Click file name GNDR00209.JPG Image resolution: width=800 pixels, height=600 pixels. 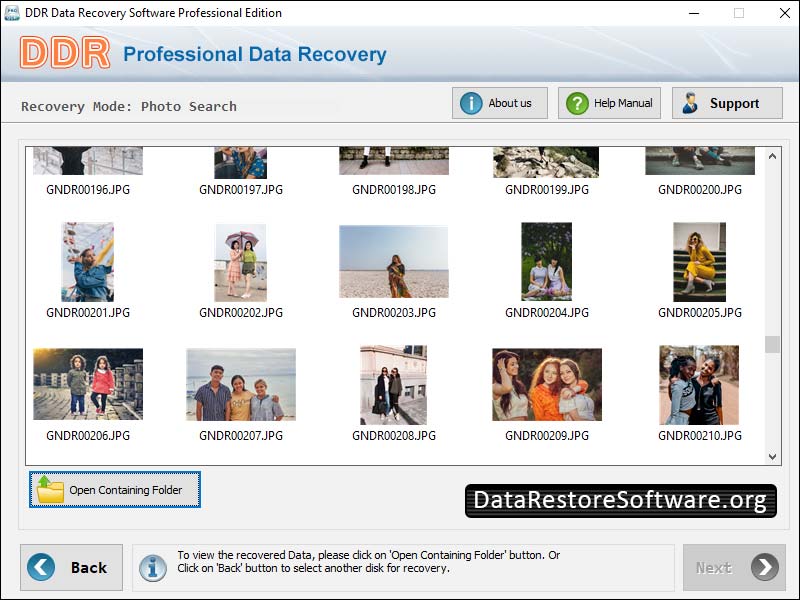click(547, 436)
